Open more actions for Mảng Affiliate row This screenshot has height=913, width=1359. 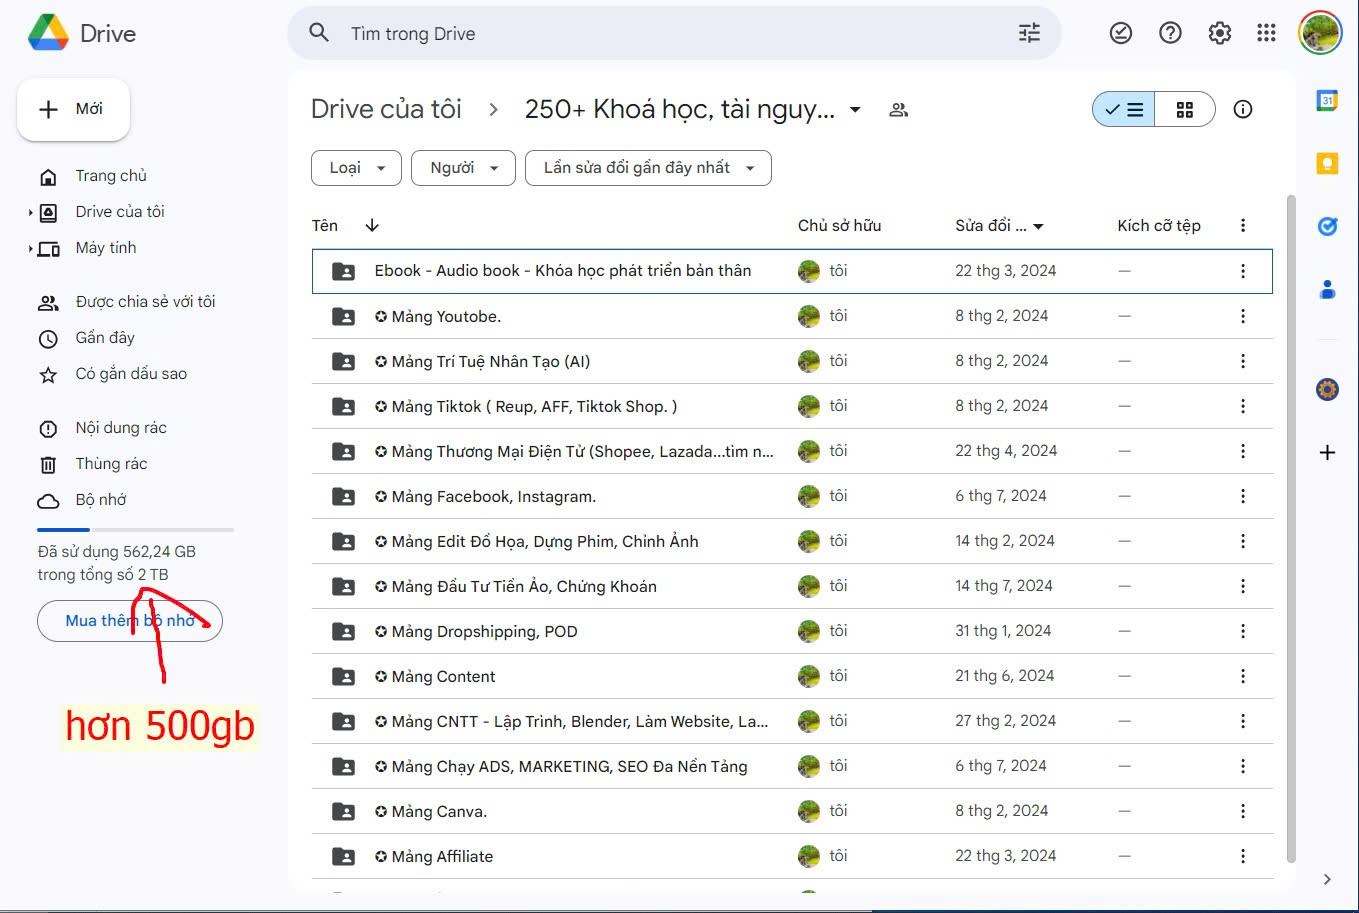(x=1243, y=856)
